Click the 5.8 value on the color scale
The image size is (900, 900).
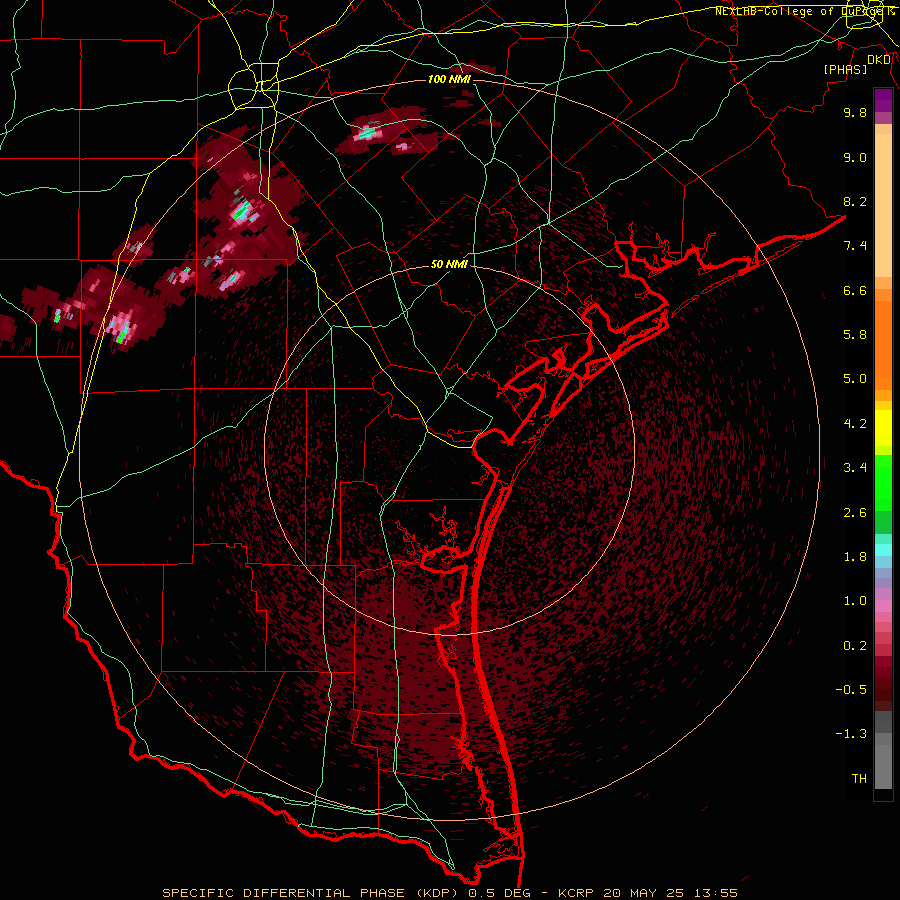click(855, 335)
